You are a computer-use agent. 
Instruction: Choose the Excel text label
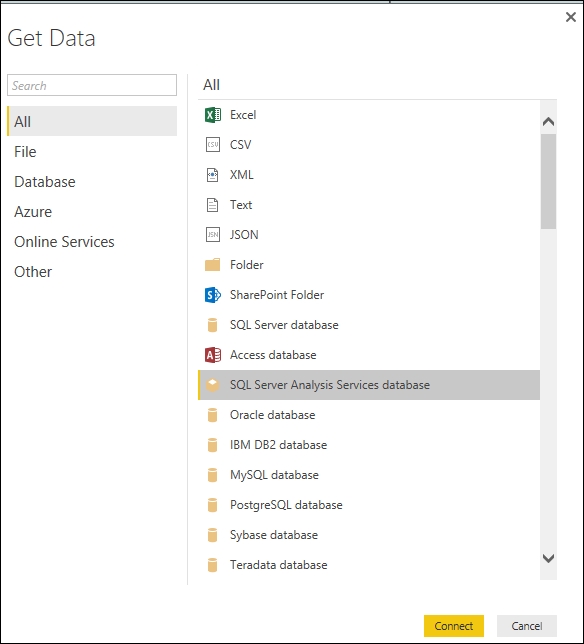coord(243,115)
